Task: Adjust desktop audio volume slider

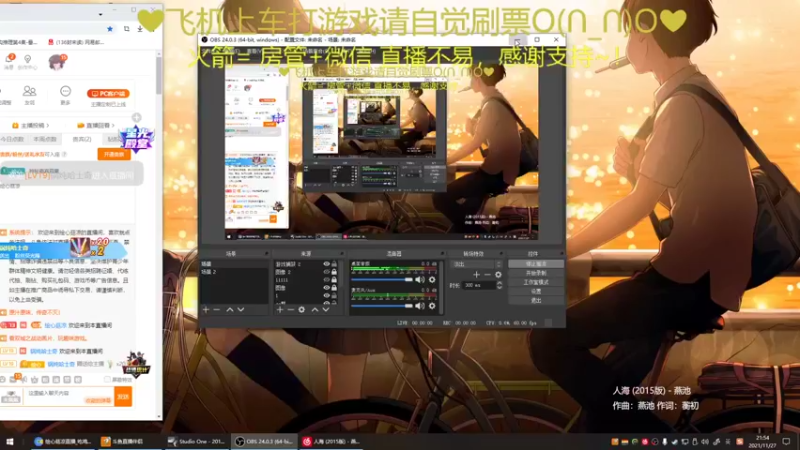Action: [382, 280]
